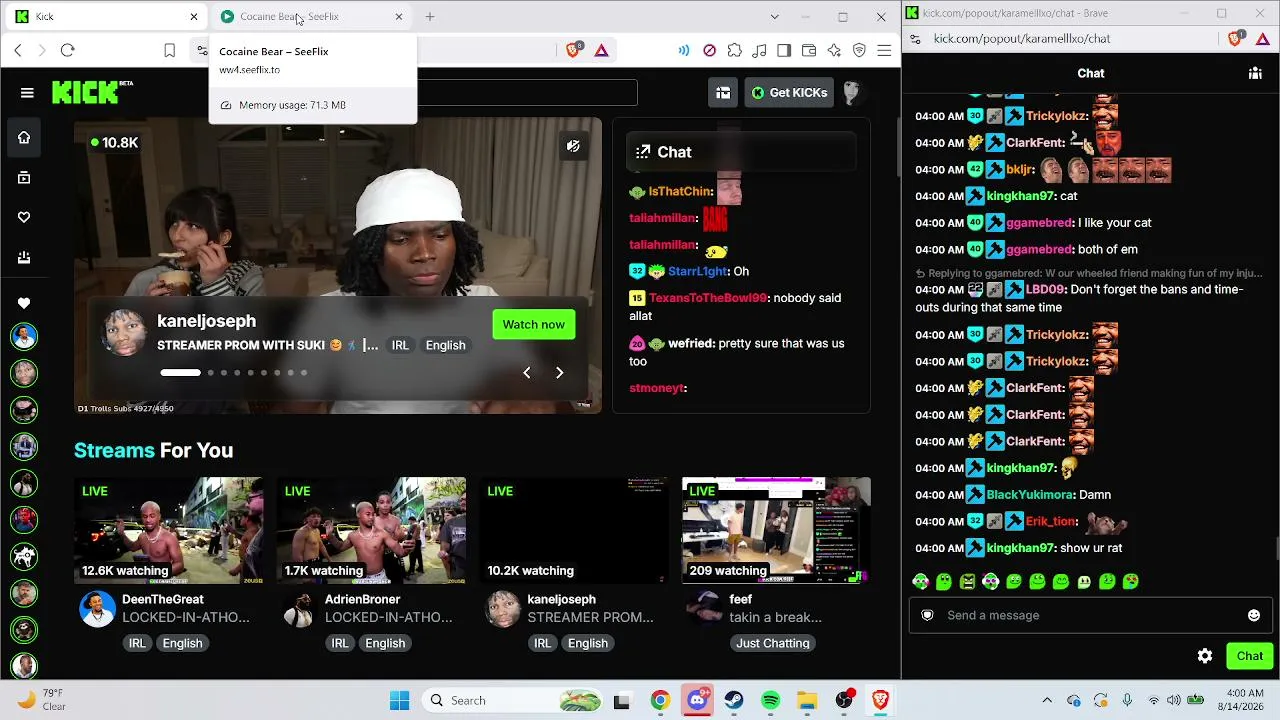Go back in the browser

(18, 50)
